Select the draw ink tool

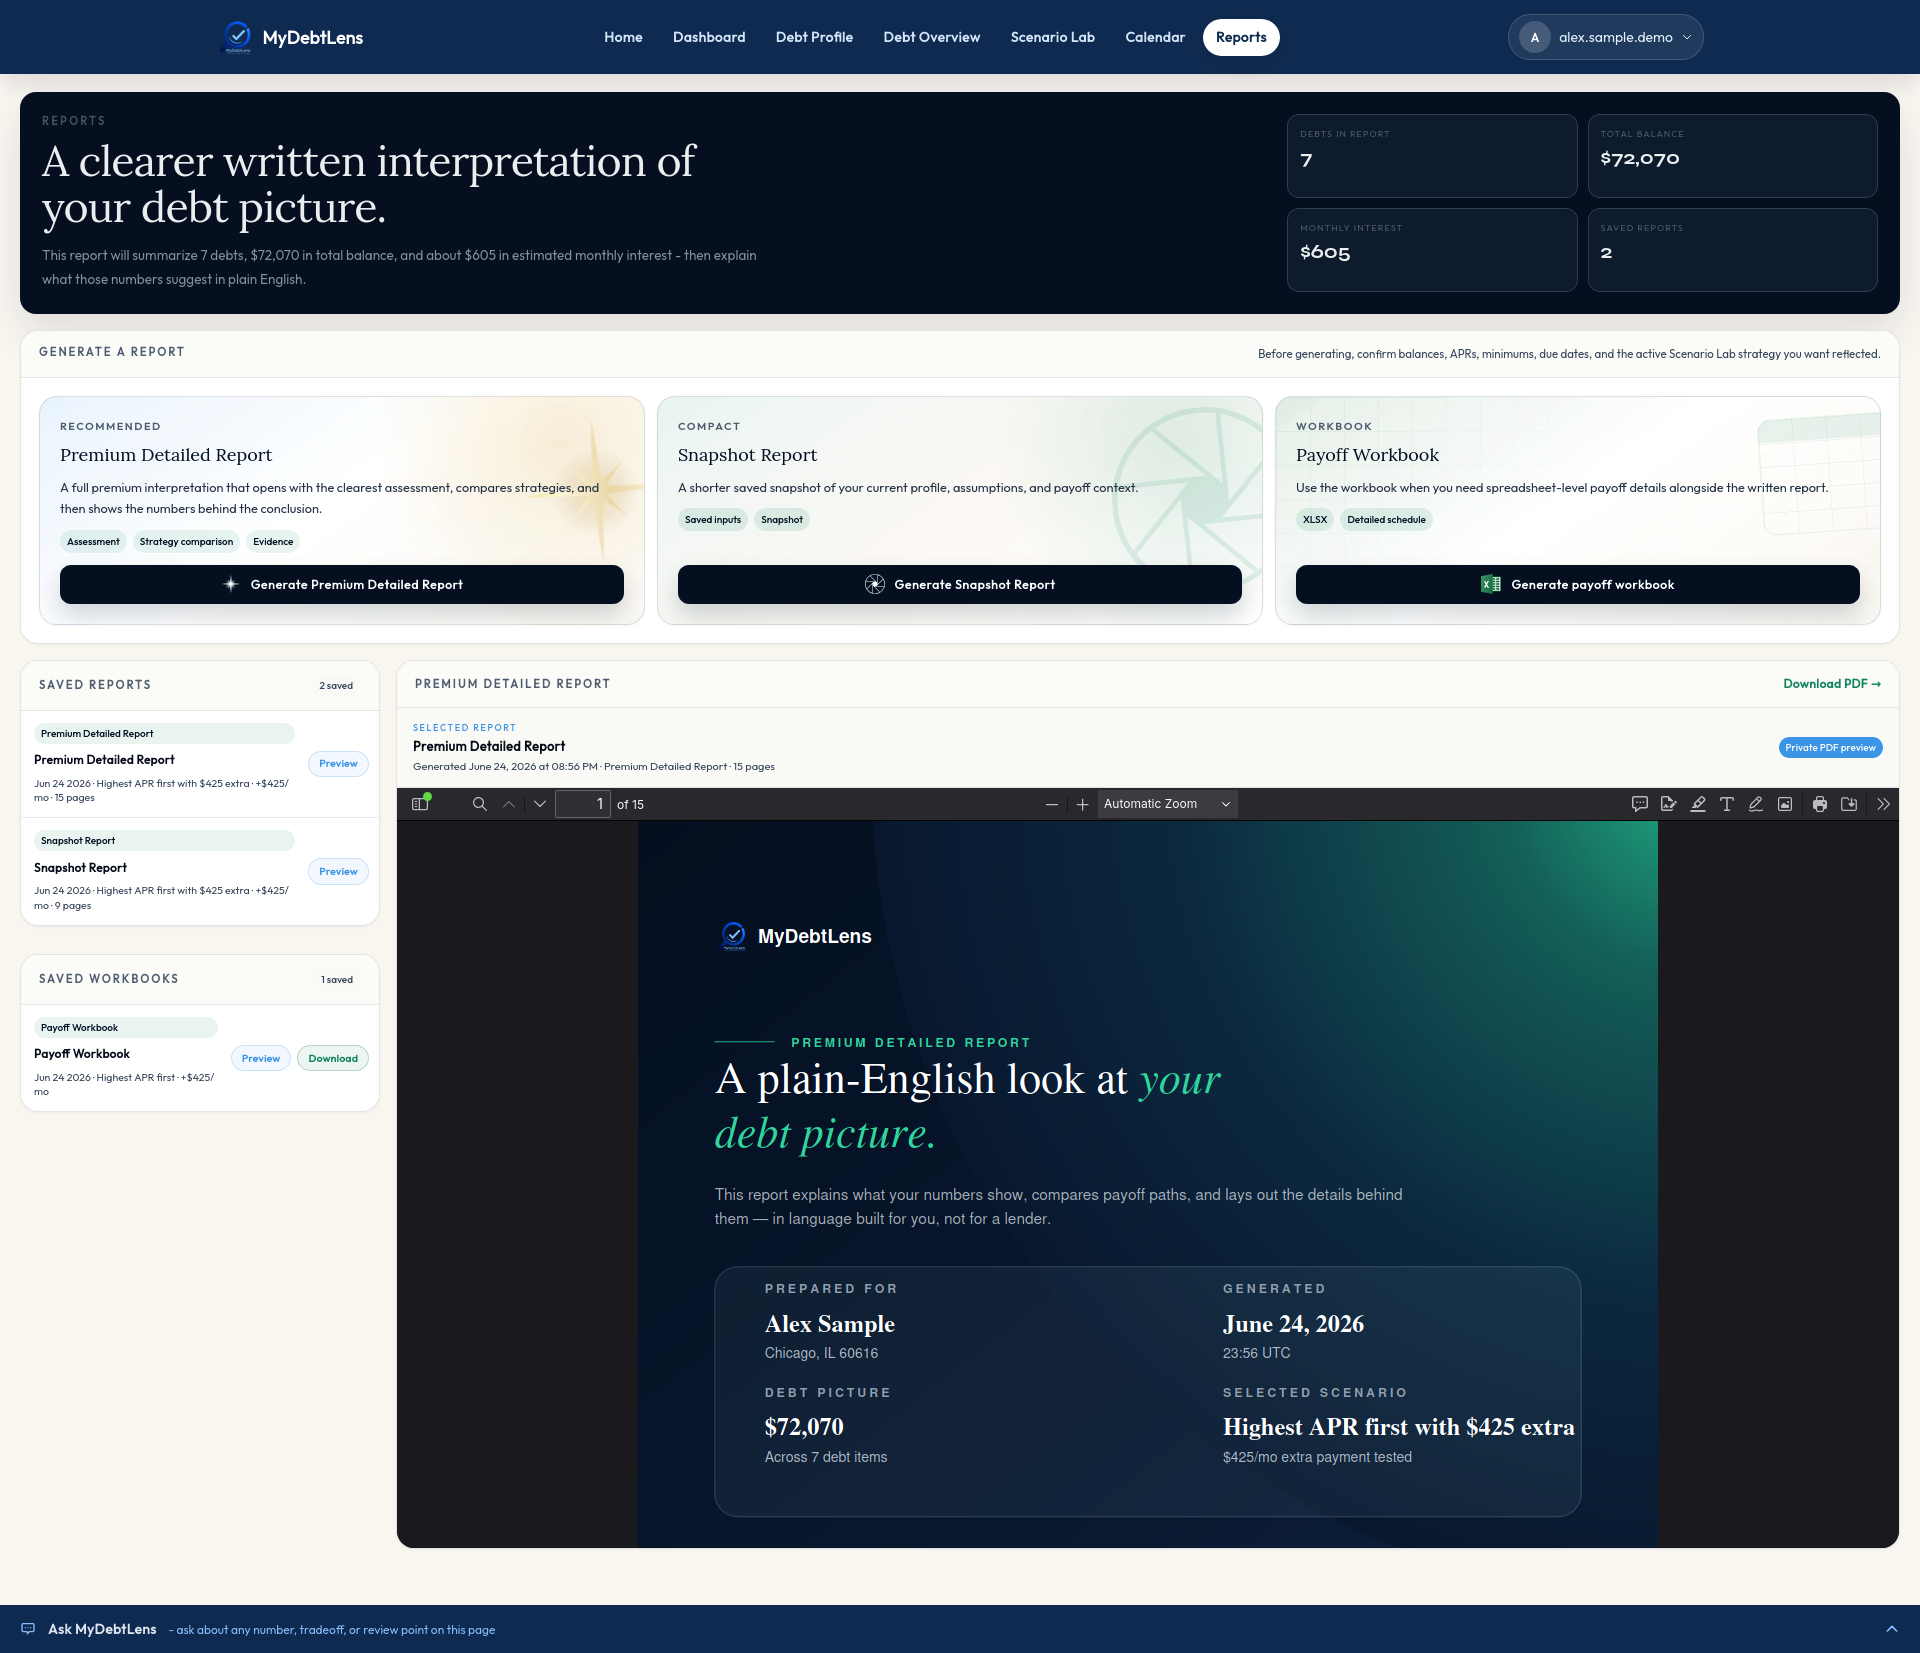point(1756,804)
